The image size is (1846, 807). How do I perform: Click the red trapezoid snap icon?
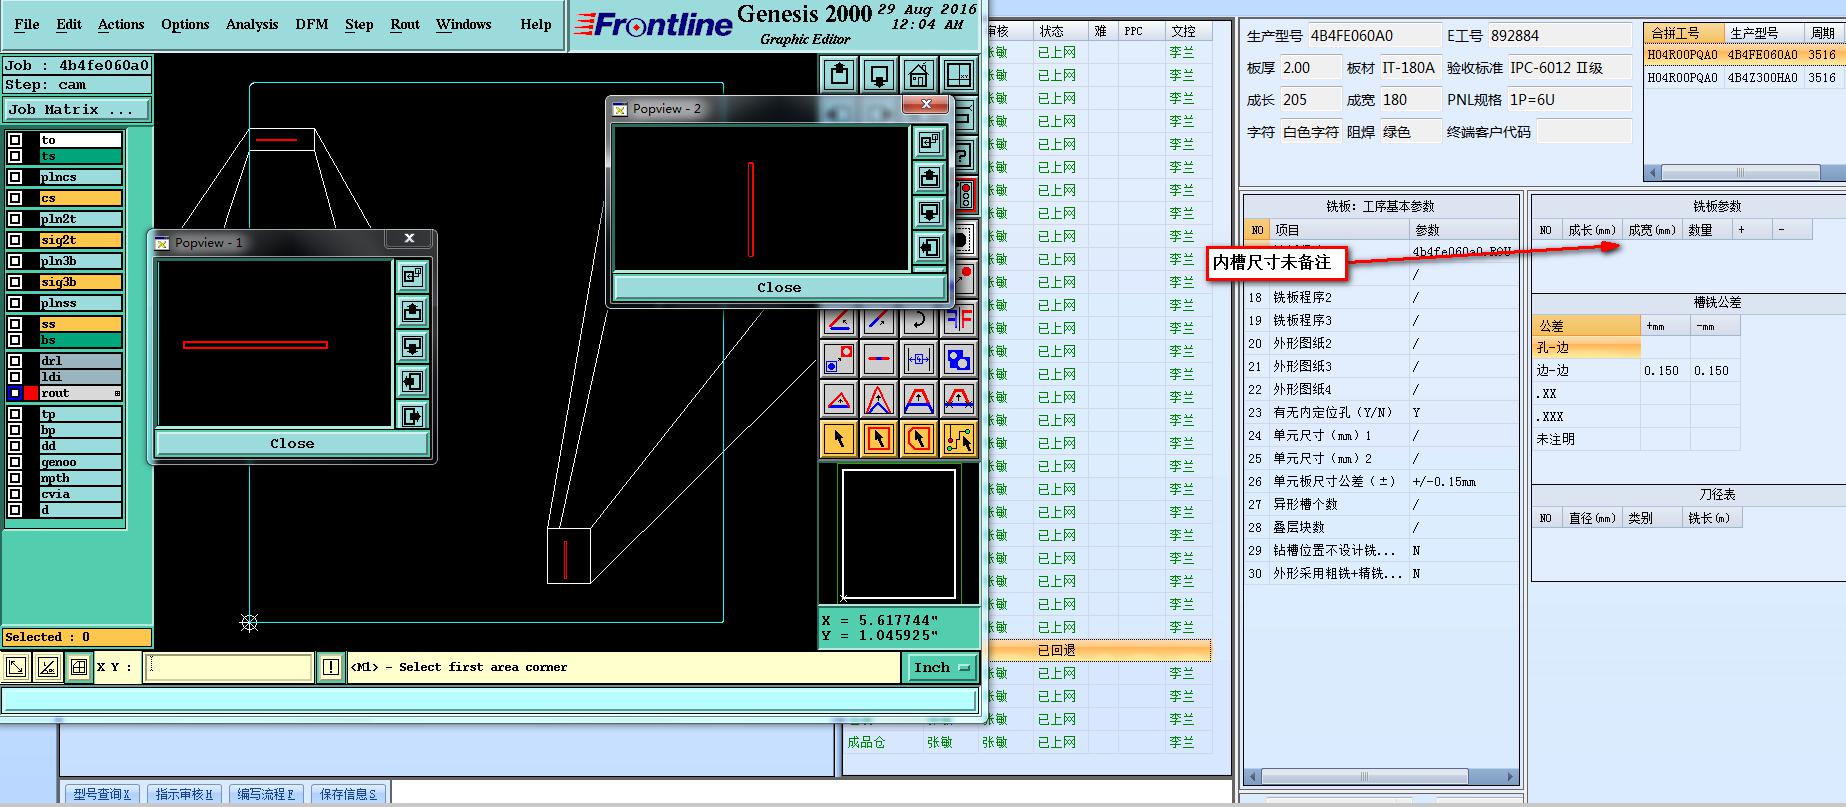[919, 399]
